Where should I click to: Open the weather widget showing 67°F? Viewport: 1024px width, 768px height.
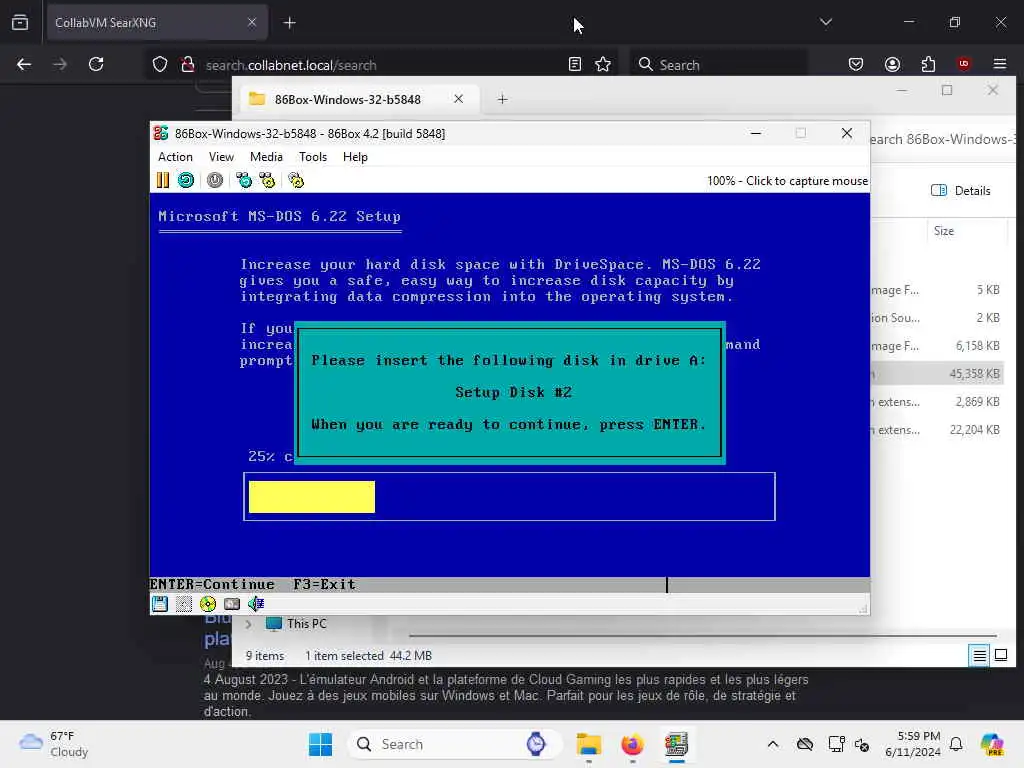coord(54,744)
